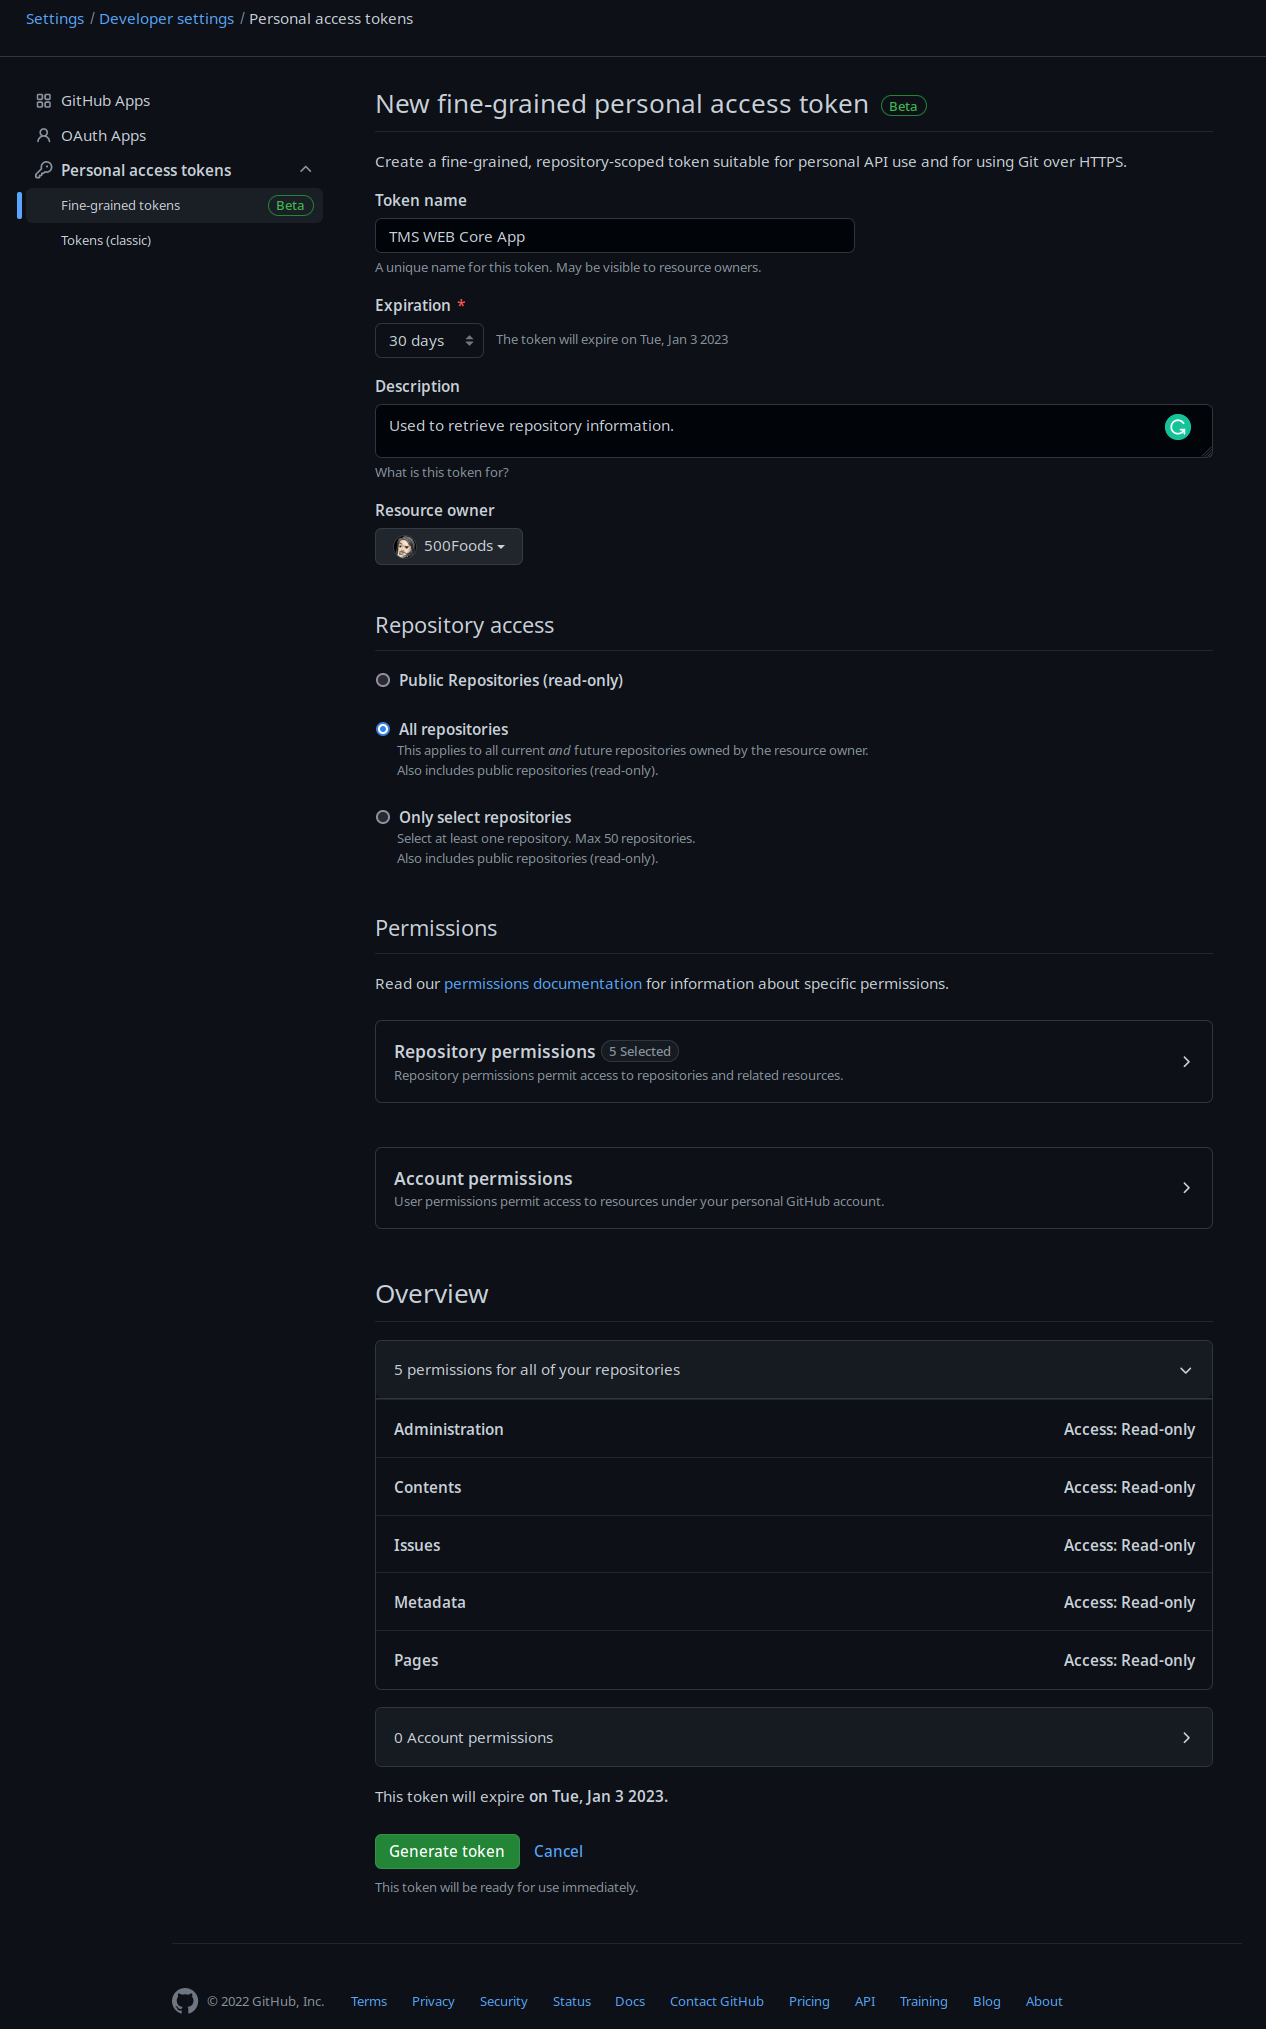Open Blog footer link
This screenshot has width=1266, height=2029.
coord(987,2001)
